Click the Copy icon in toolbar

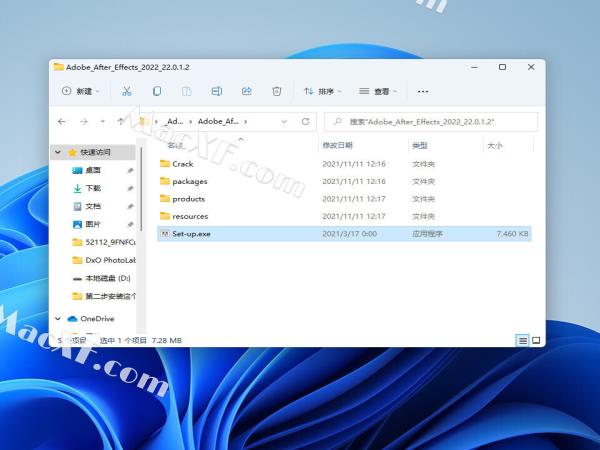tap(157, 91)
